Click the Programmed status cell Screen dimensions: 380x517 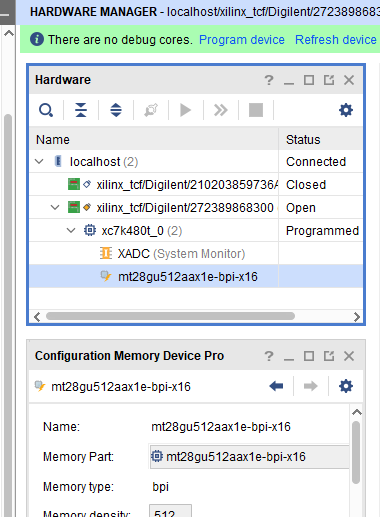[x=322, y=231]
